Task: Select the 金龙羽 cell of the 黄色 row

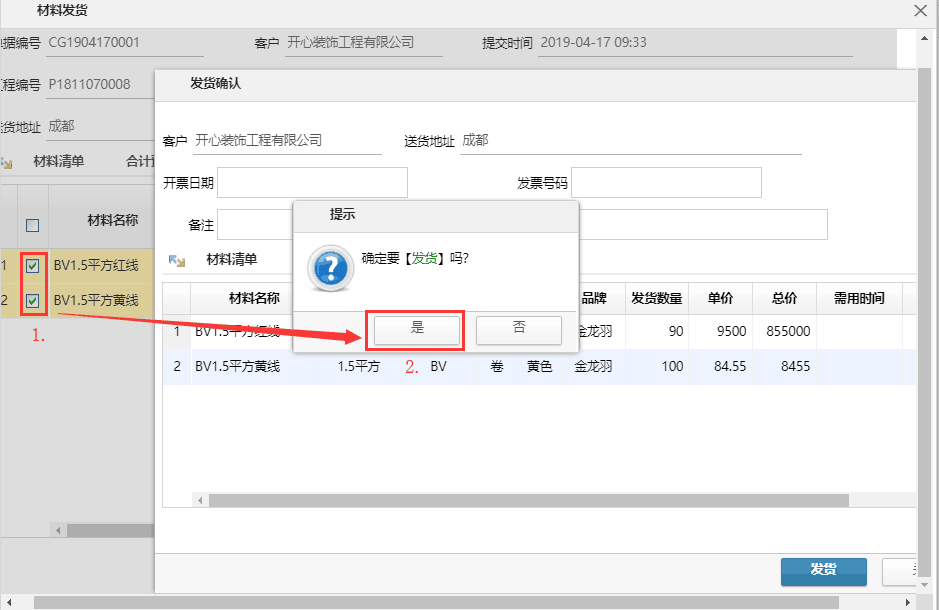Action: pos(593,367)
